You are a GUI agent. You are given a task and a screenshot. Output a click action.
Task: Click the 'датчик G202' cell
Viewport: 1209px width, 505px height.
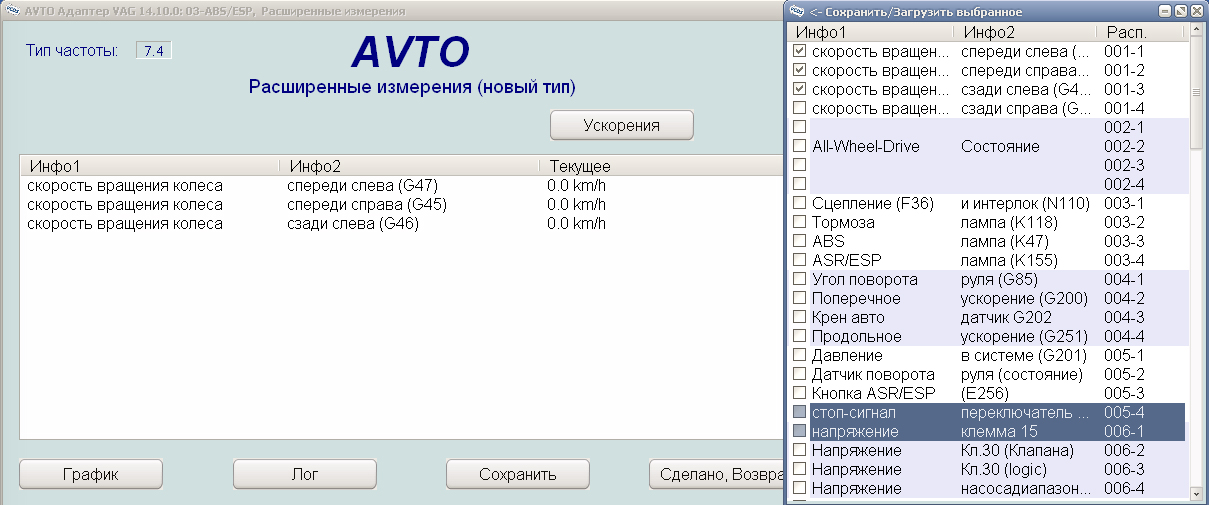[1006, 317]
